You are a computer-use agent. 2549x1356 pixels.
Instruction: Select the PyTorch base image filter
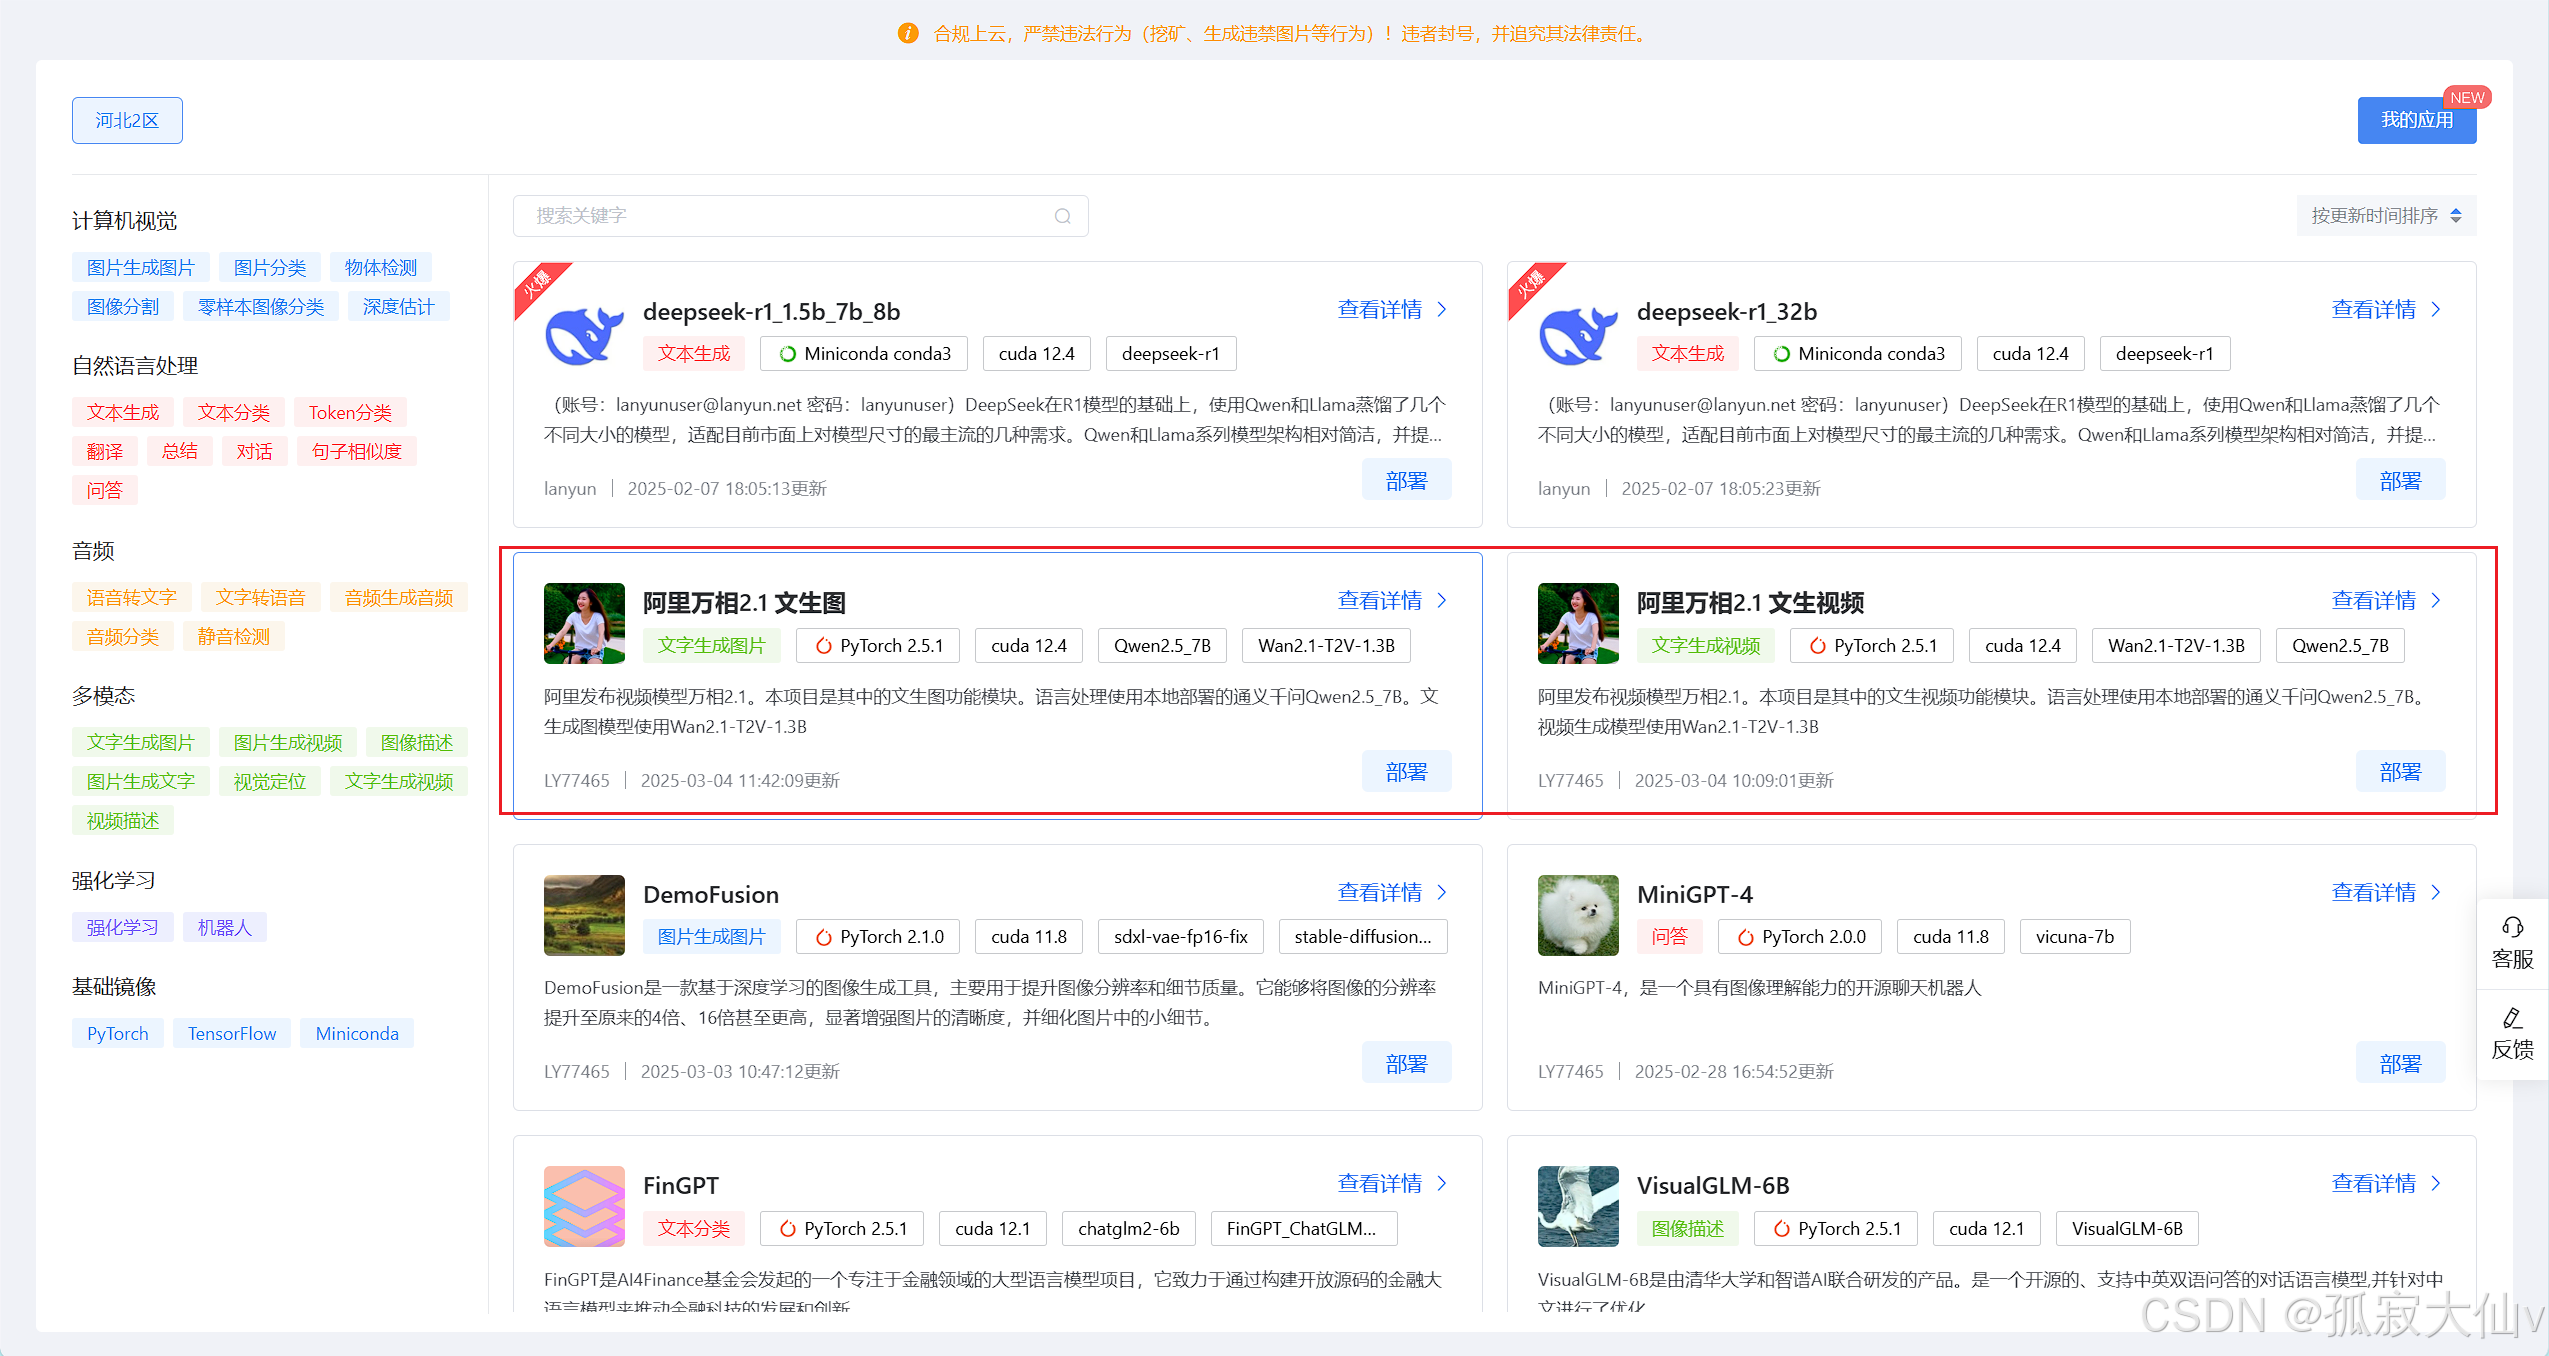(117, 1033)
